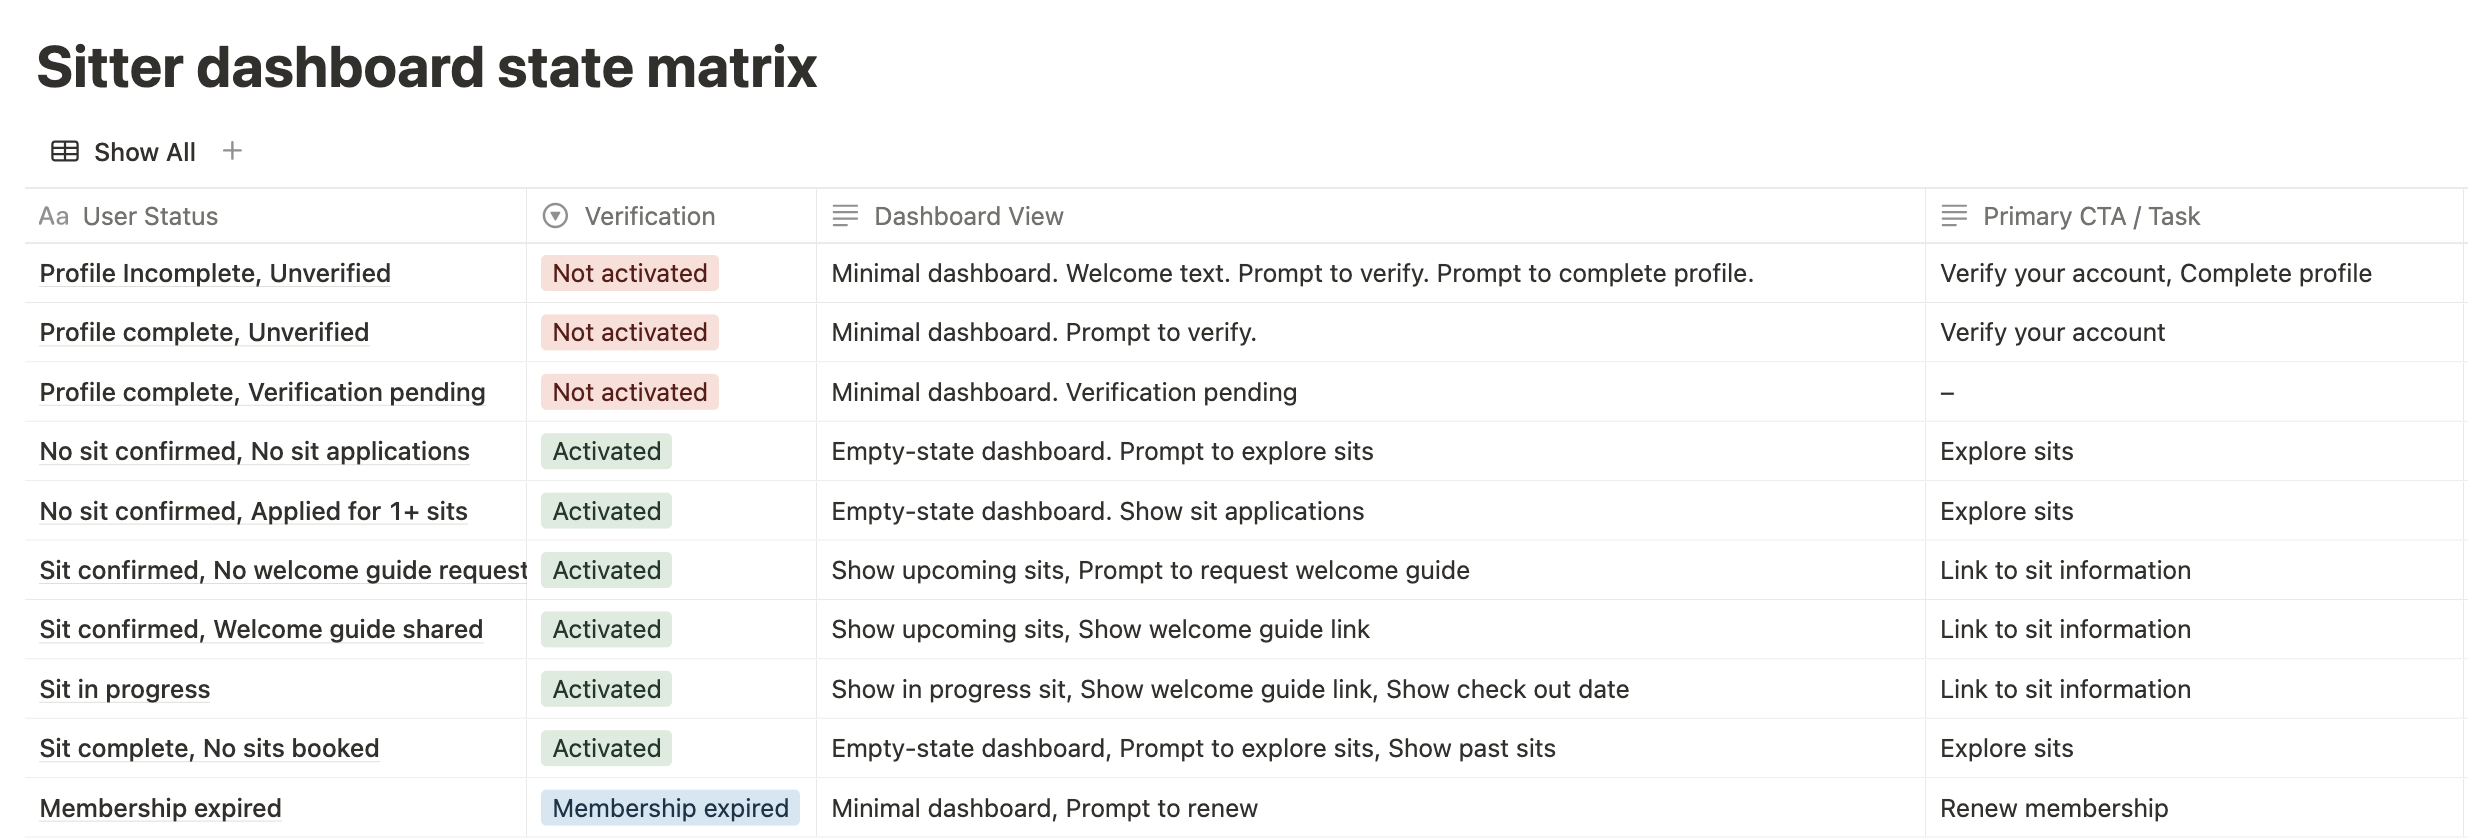Open Sit confirmed, Welcome guide shared page
The image size is (2468, 840).
[x=261, y=629]
